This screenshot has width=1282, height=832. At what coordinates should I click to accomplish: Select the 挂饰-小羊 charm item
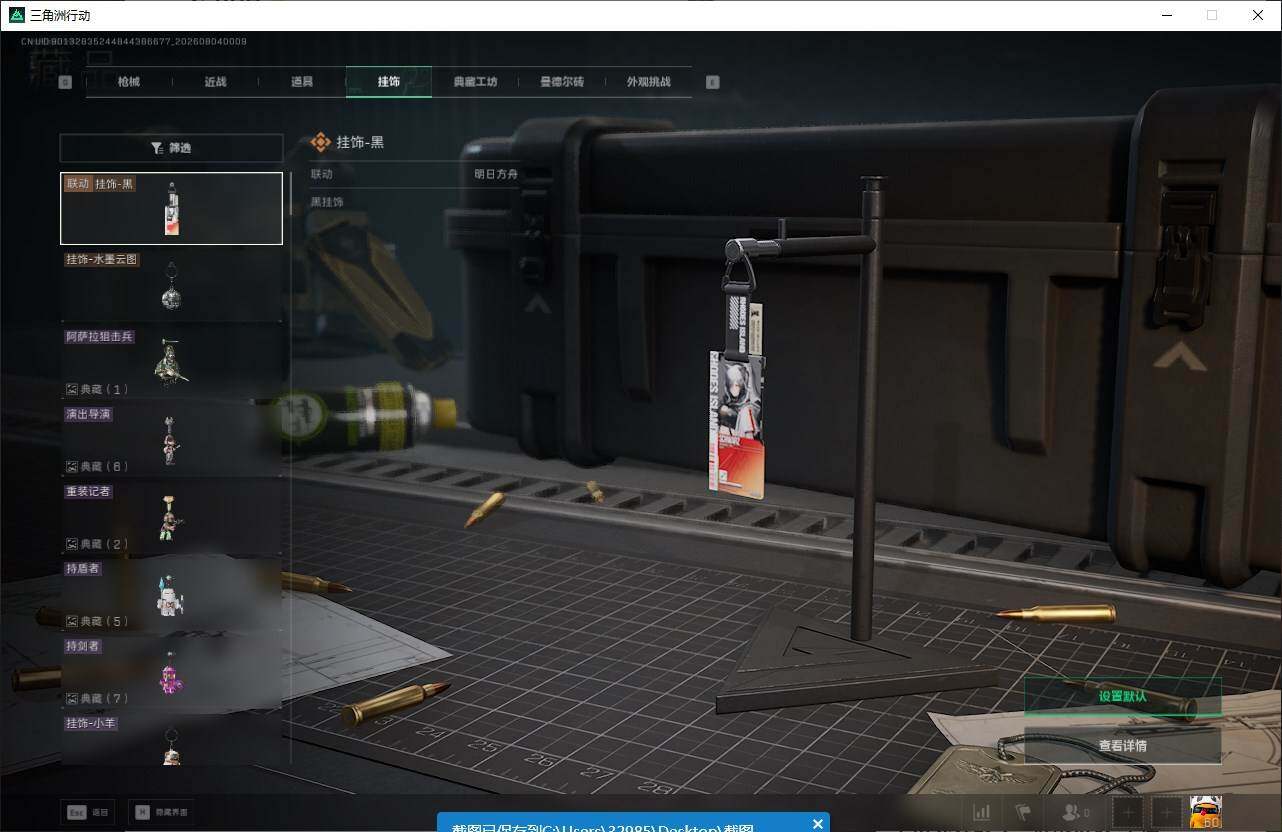pos(171,740)
